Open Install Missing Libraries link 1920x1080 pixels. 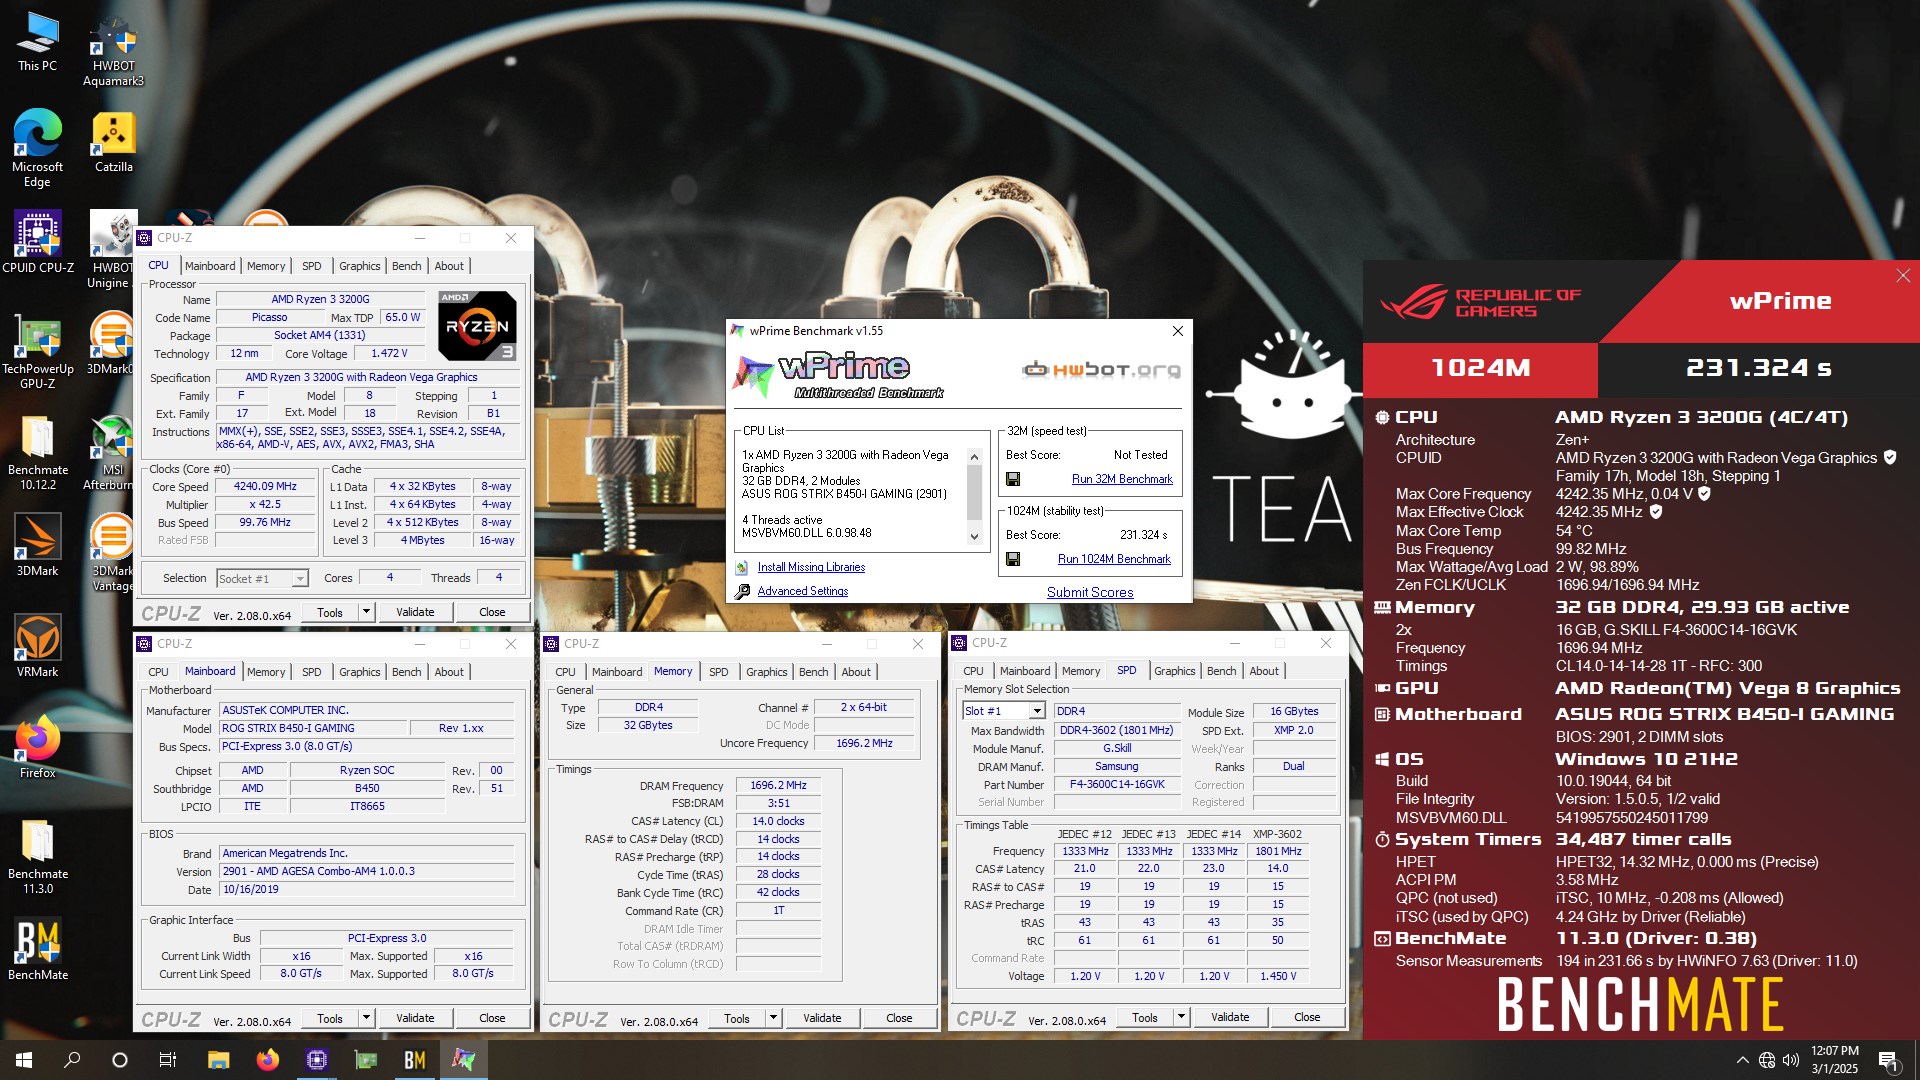811,567
